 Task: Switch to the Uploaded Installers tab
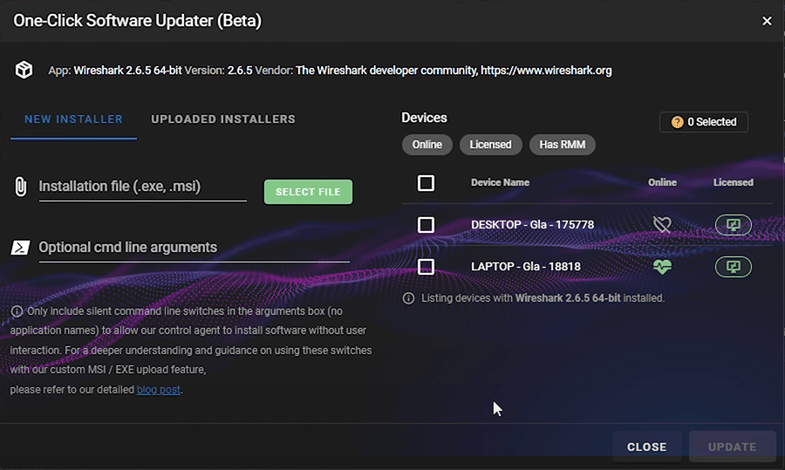(223, 120)
